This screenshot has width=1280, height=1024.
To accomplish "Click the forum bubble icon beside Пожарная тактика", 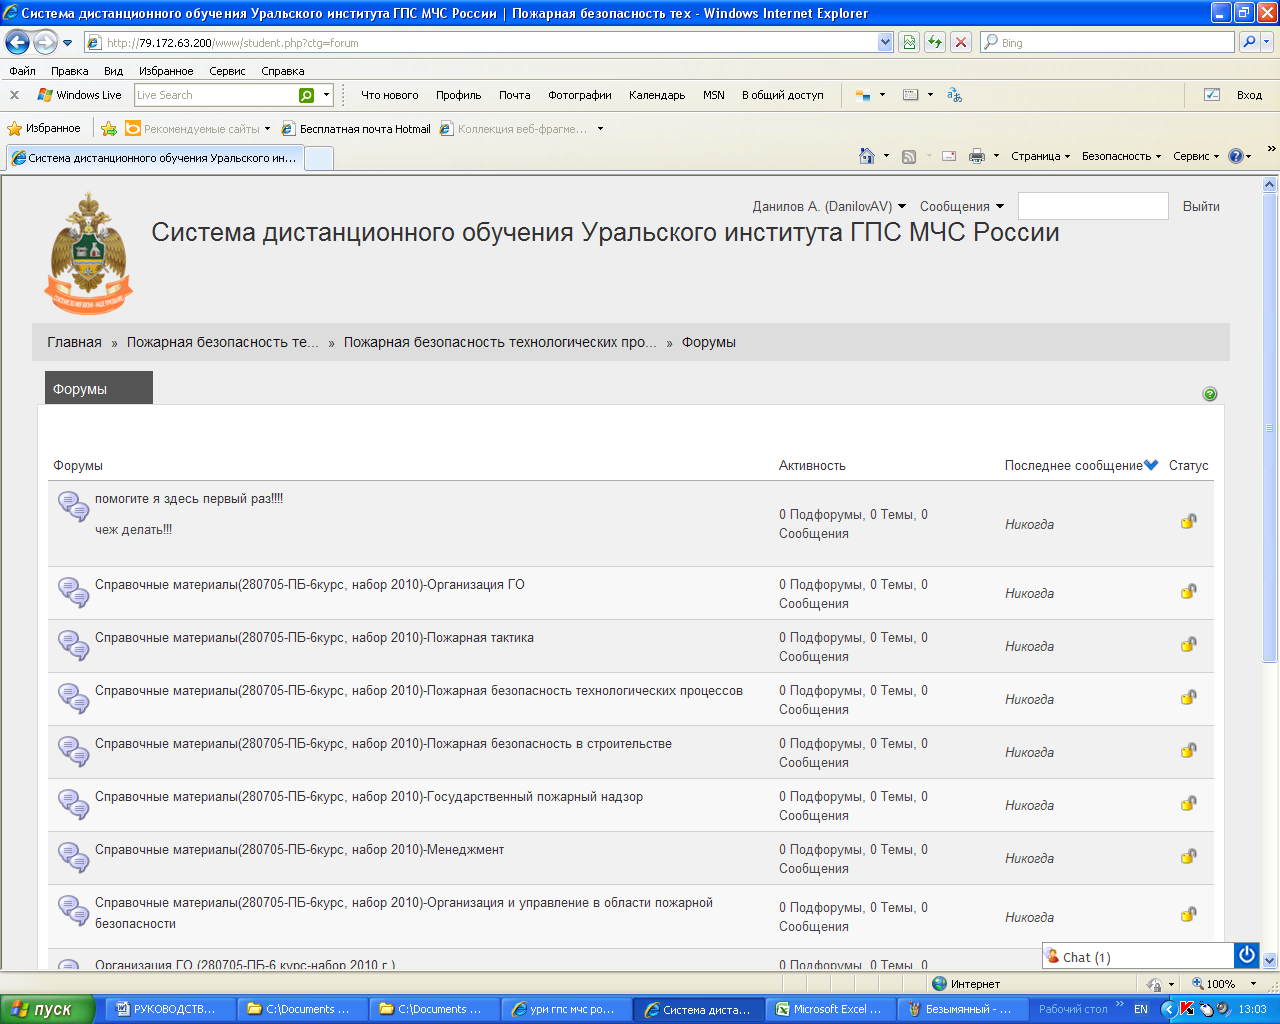I will click(x=74, y=645).
